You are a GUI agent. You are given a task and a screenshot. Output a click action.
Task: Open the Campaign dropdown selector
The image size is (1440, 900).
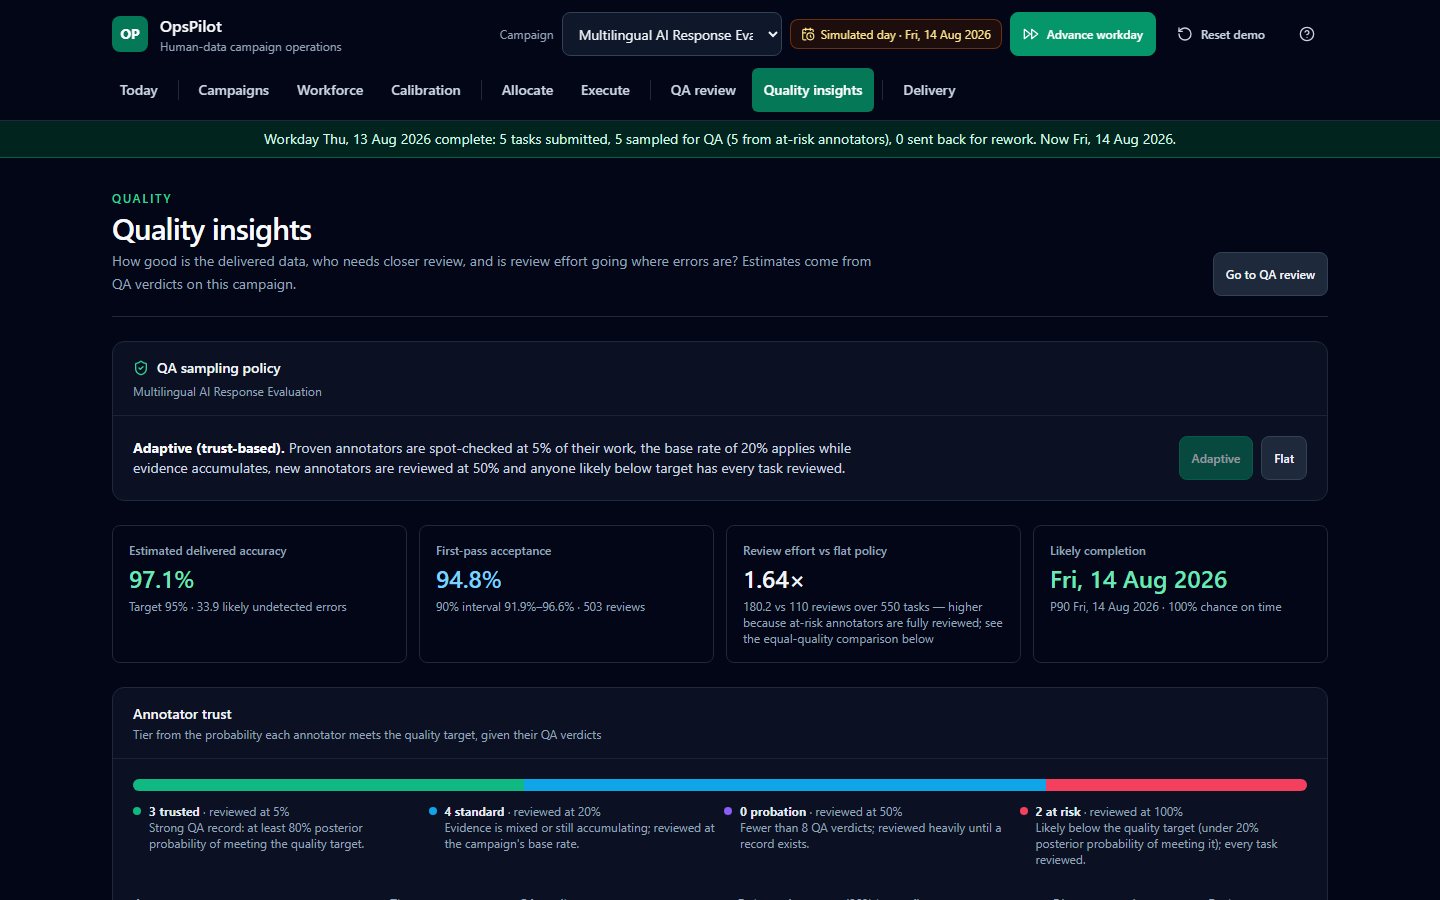tap(672, 34)
